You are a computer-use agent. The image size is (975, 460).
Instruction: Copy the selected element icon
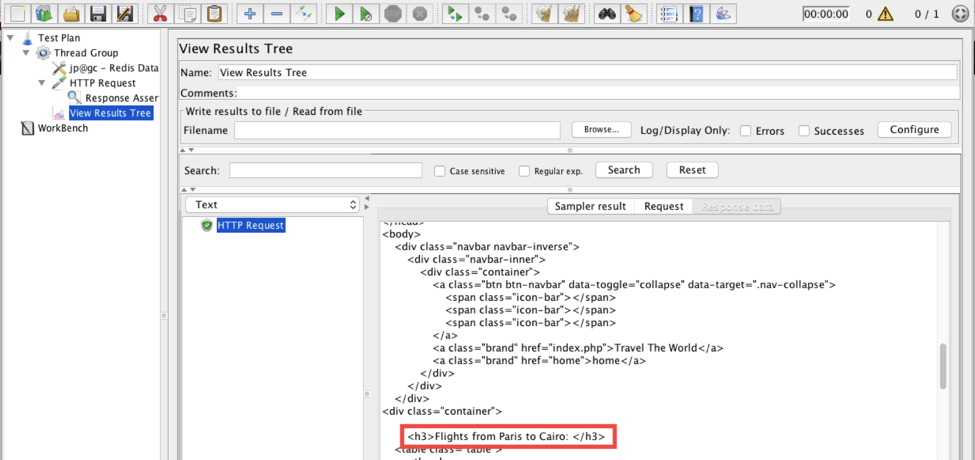[x=187, y=12]
